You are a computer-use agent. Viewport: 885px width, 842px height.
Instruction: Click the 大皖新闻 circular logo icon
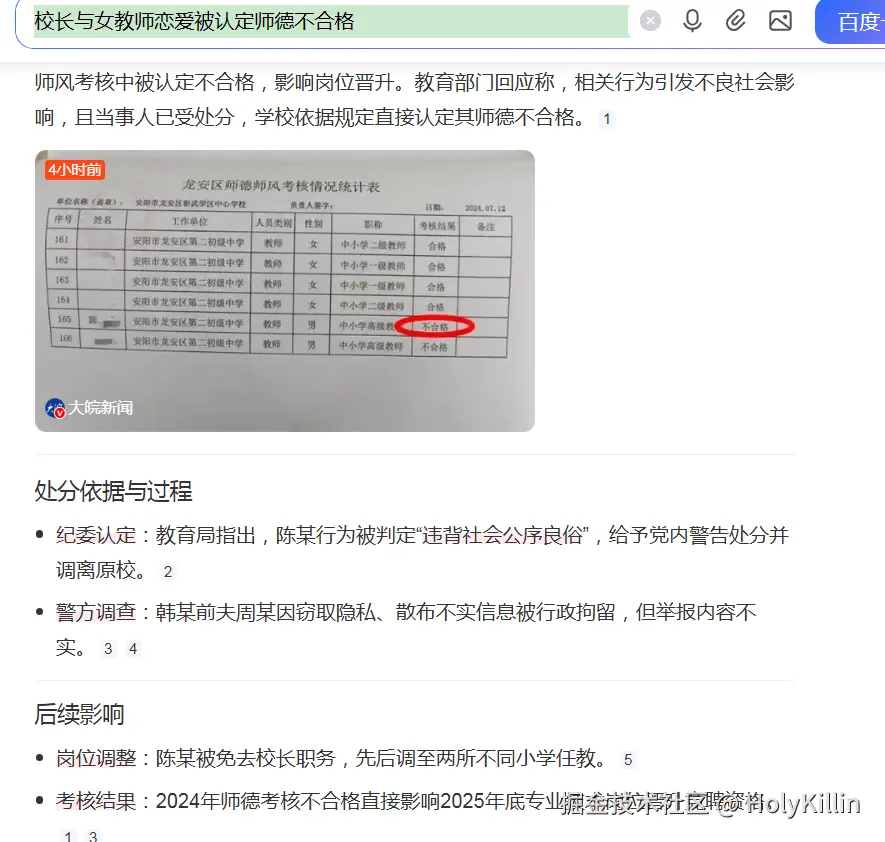pos(55,408)
